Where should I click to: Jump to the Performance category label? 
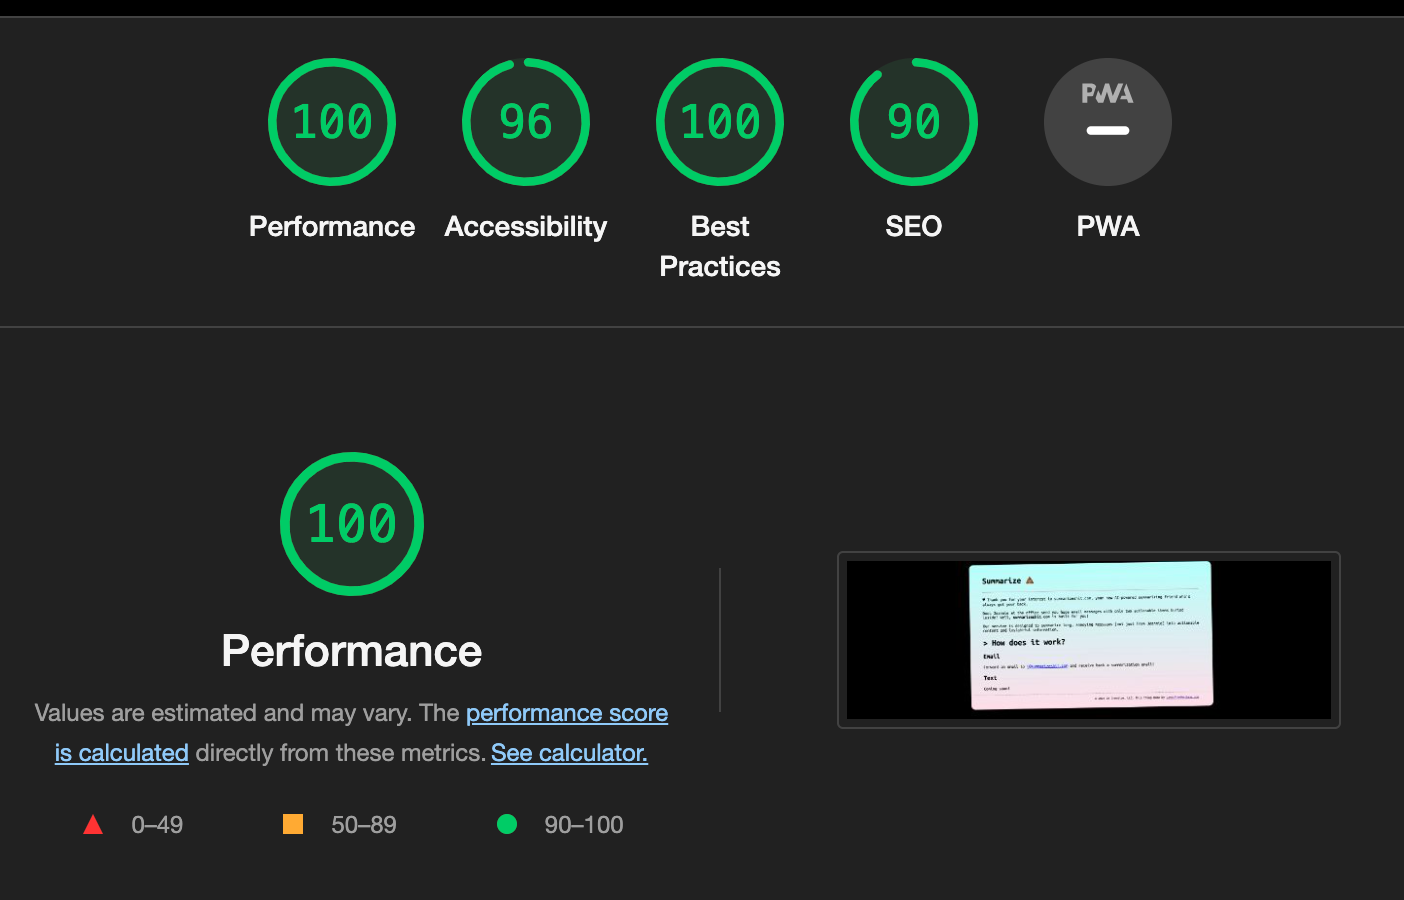point(332,227)
